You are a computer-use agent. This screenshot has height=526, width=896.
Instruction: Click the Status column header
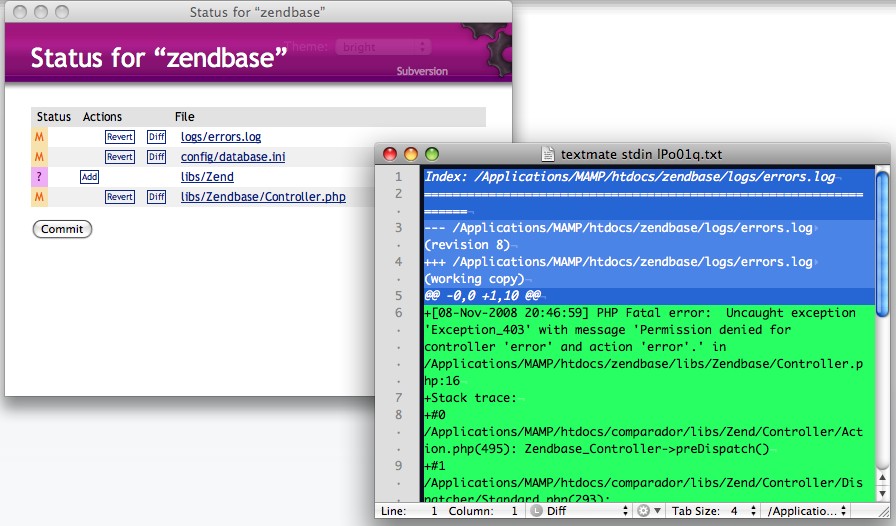click(54, 117)
